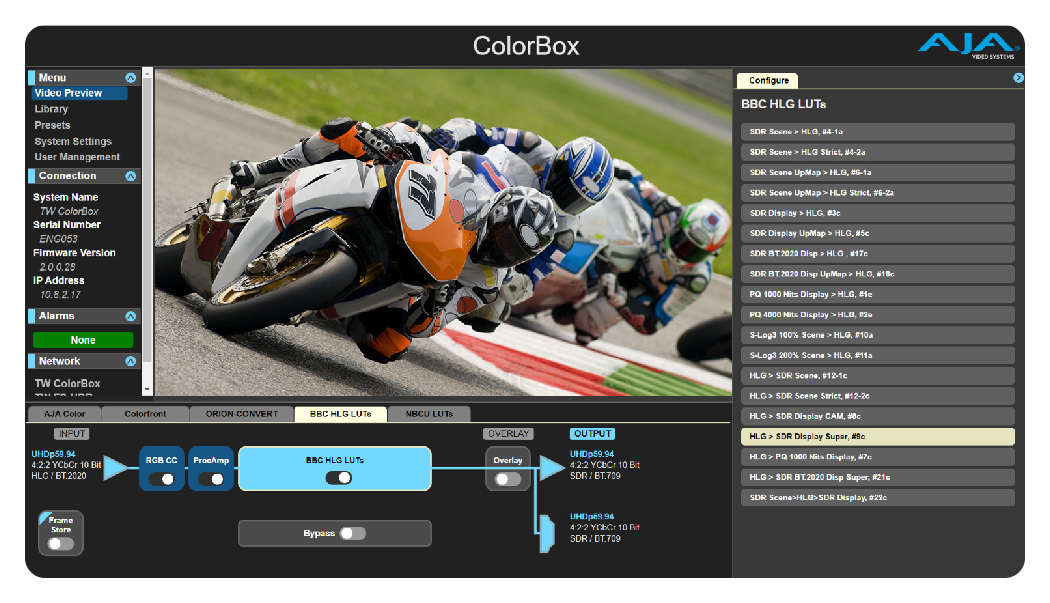The image size is (1050, 603).
Task: Select PQ 1000 Nits Display > HLG, #1c
Action: tap(878, 294)
